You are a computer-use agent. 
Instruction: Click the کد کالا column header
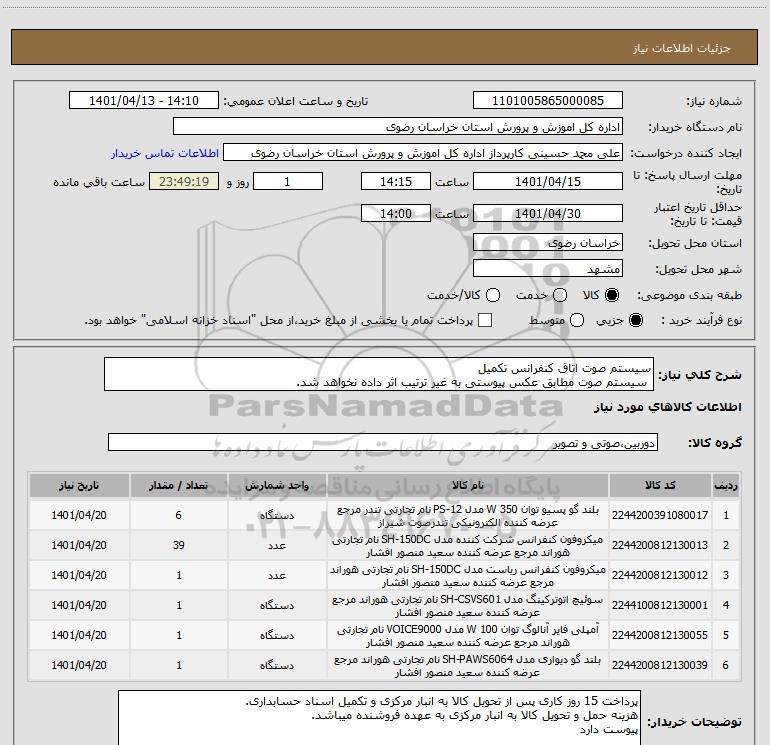coord(660,486)
